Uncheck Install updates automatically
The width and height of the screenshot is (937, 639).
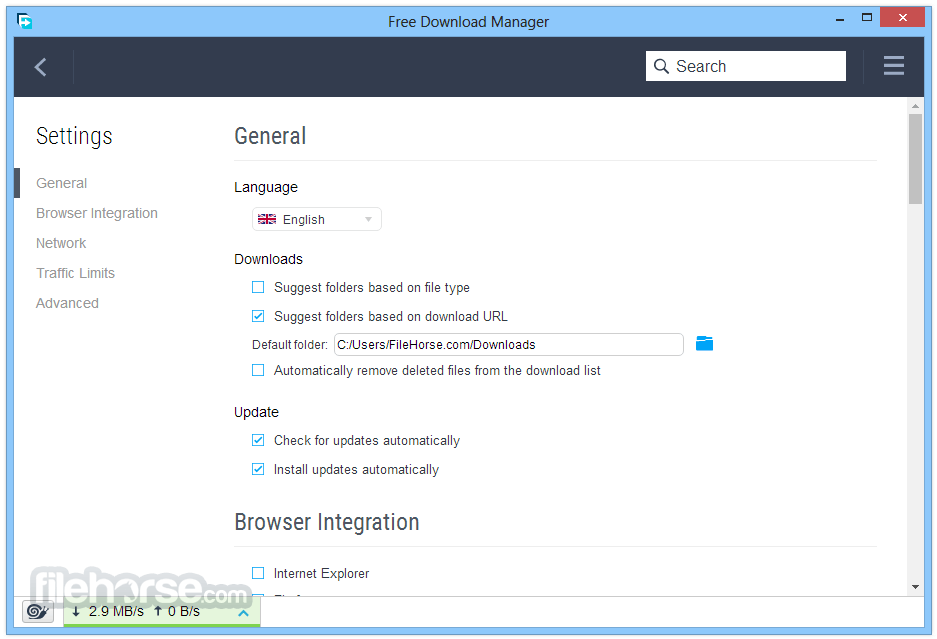[x=258, y=469]
